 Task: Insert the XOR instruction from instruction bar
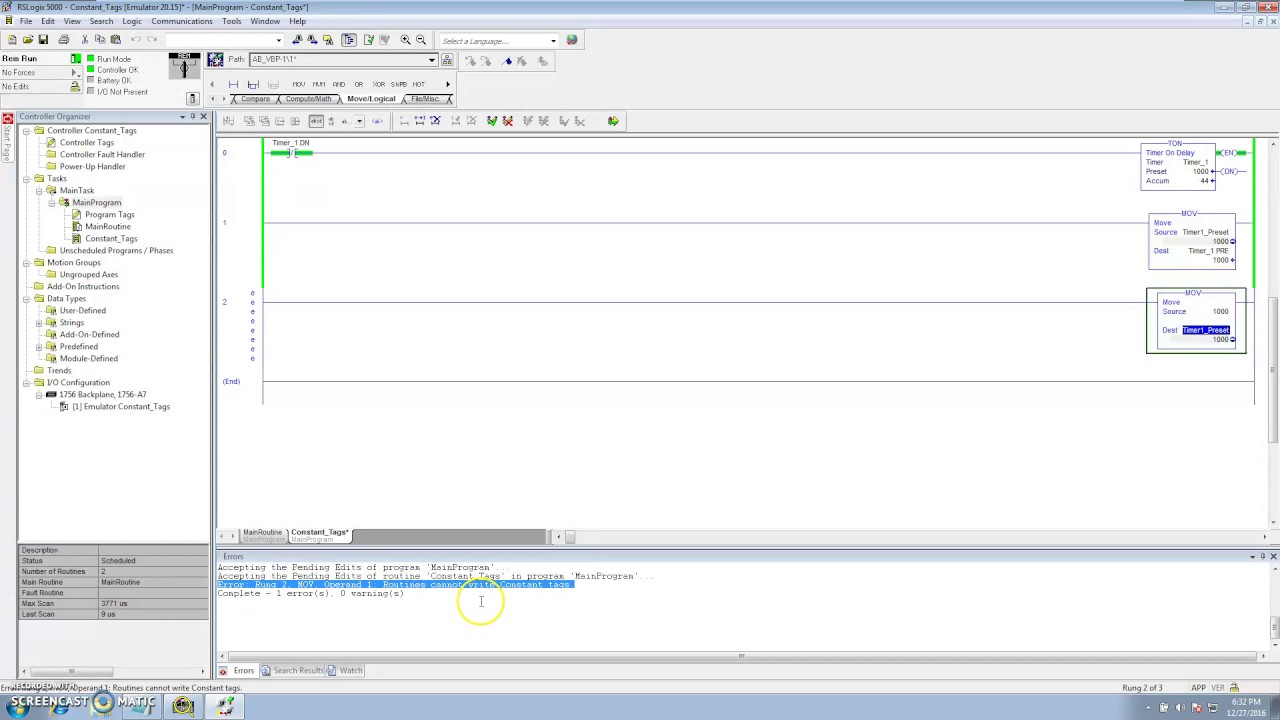point(378,84)
